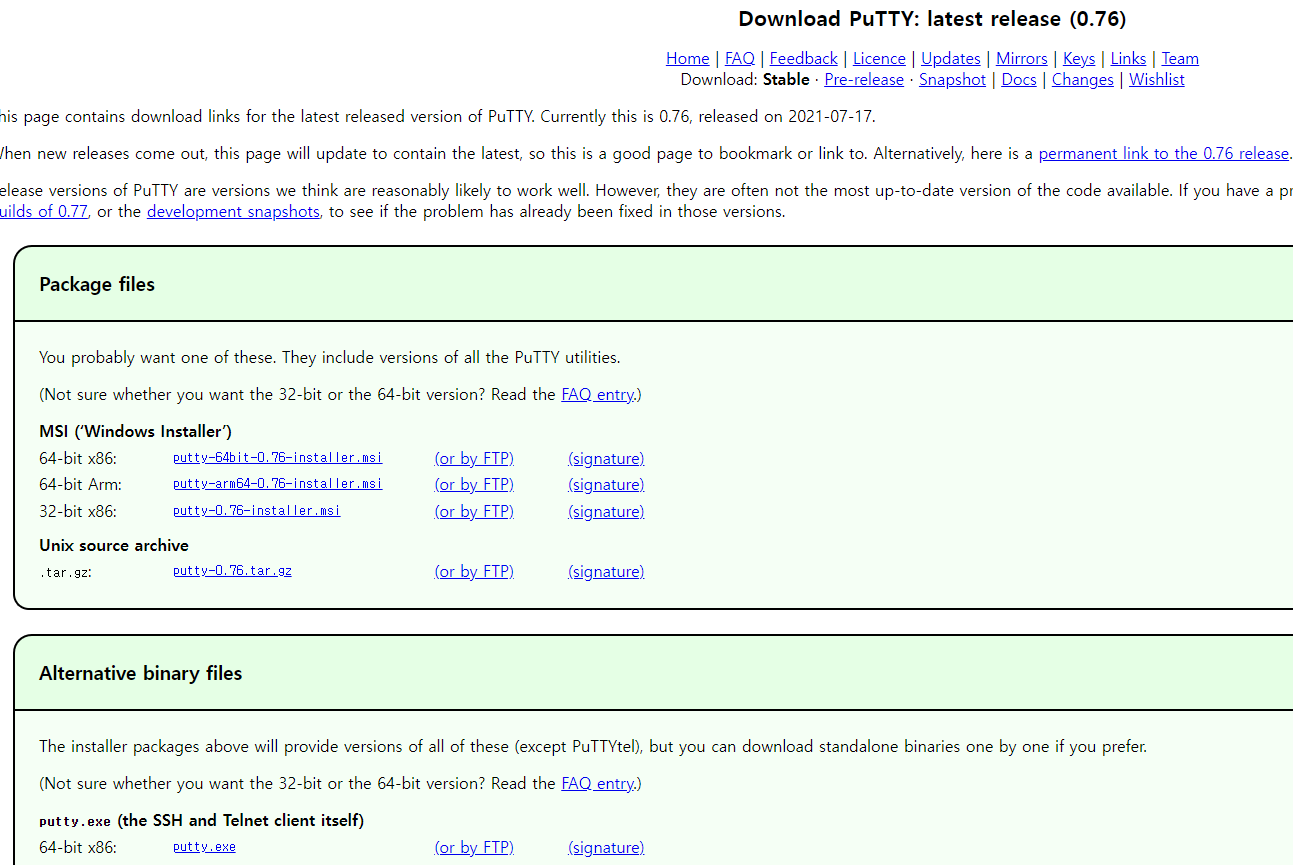1293x865 pixels.
Task: Click the Download PuTTY: latest release title
Action: pos(932,18)
